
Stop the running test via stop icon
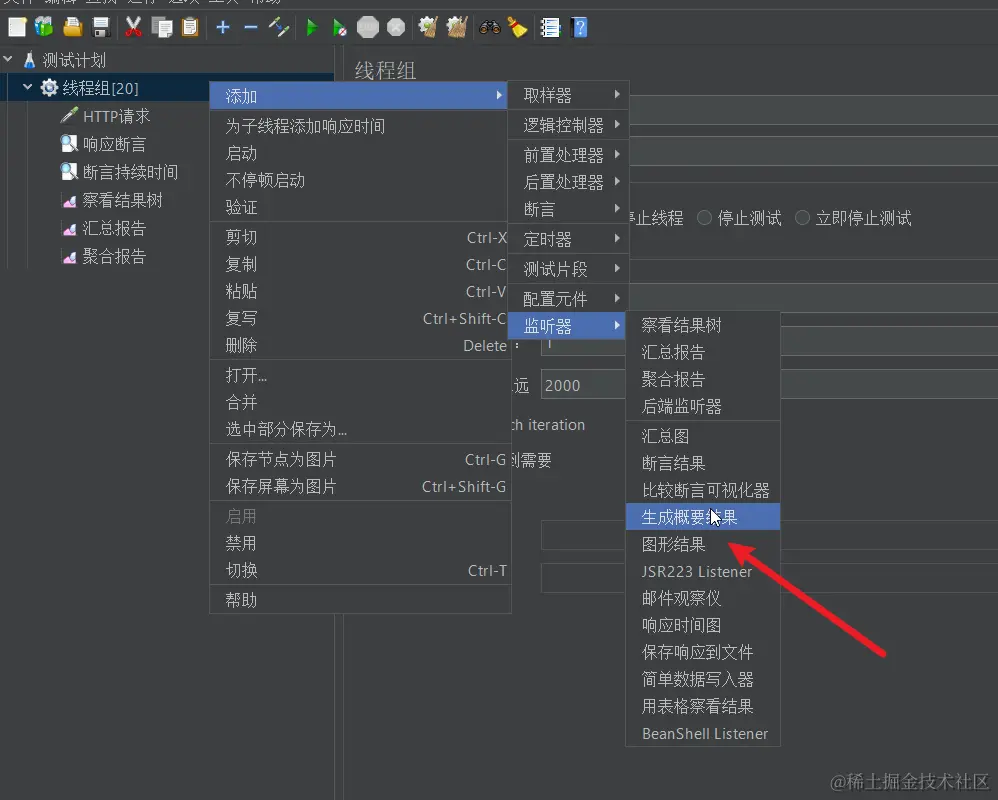coord(366,27)
